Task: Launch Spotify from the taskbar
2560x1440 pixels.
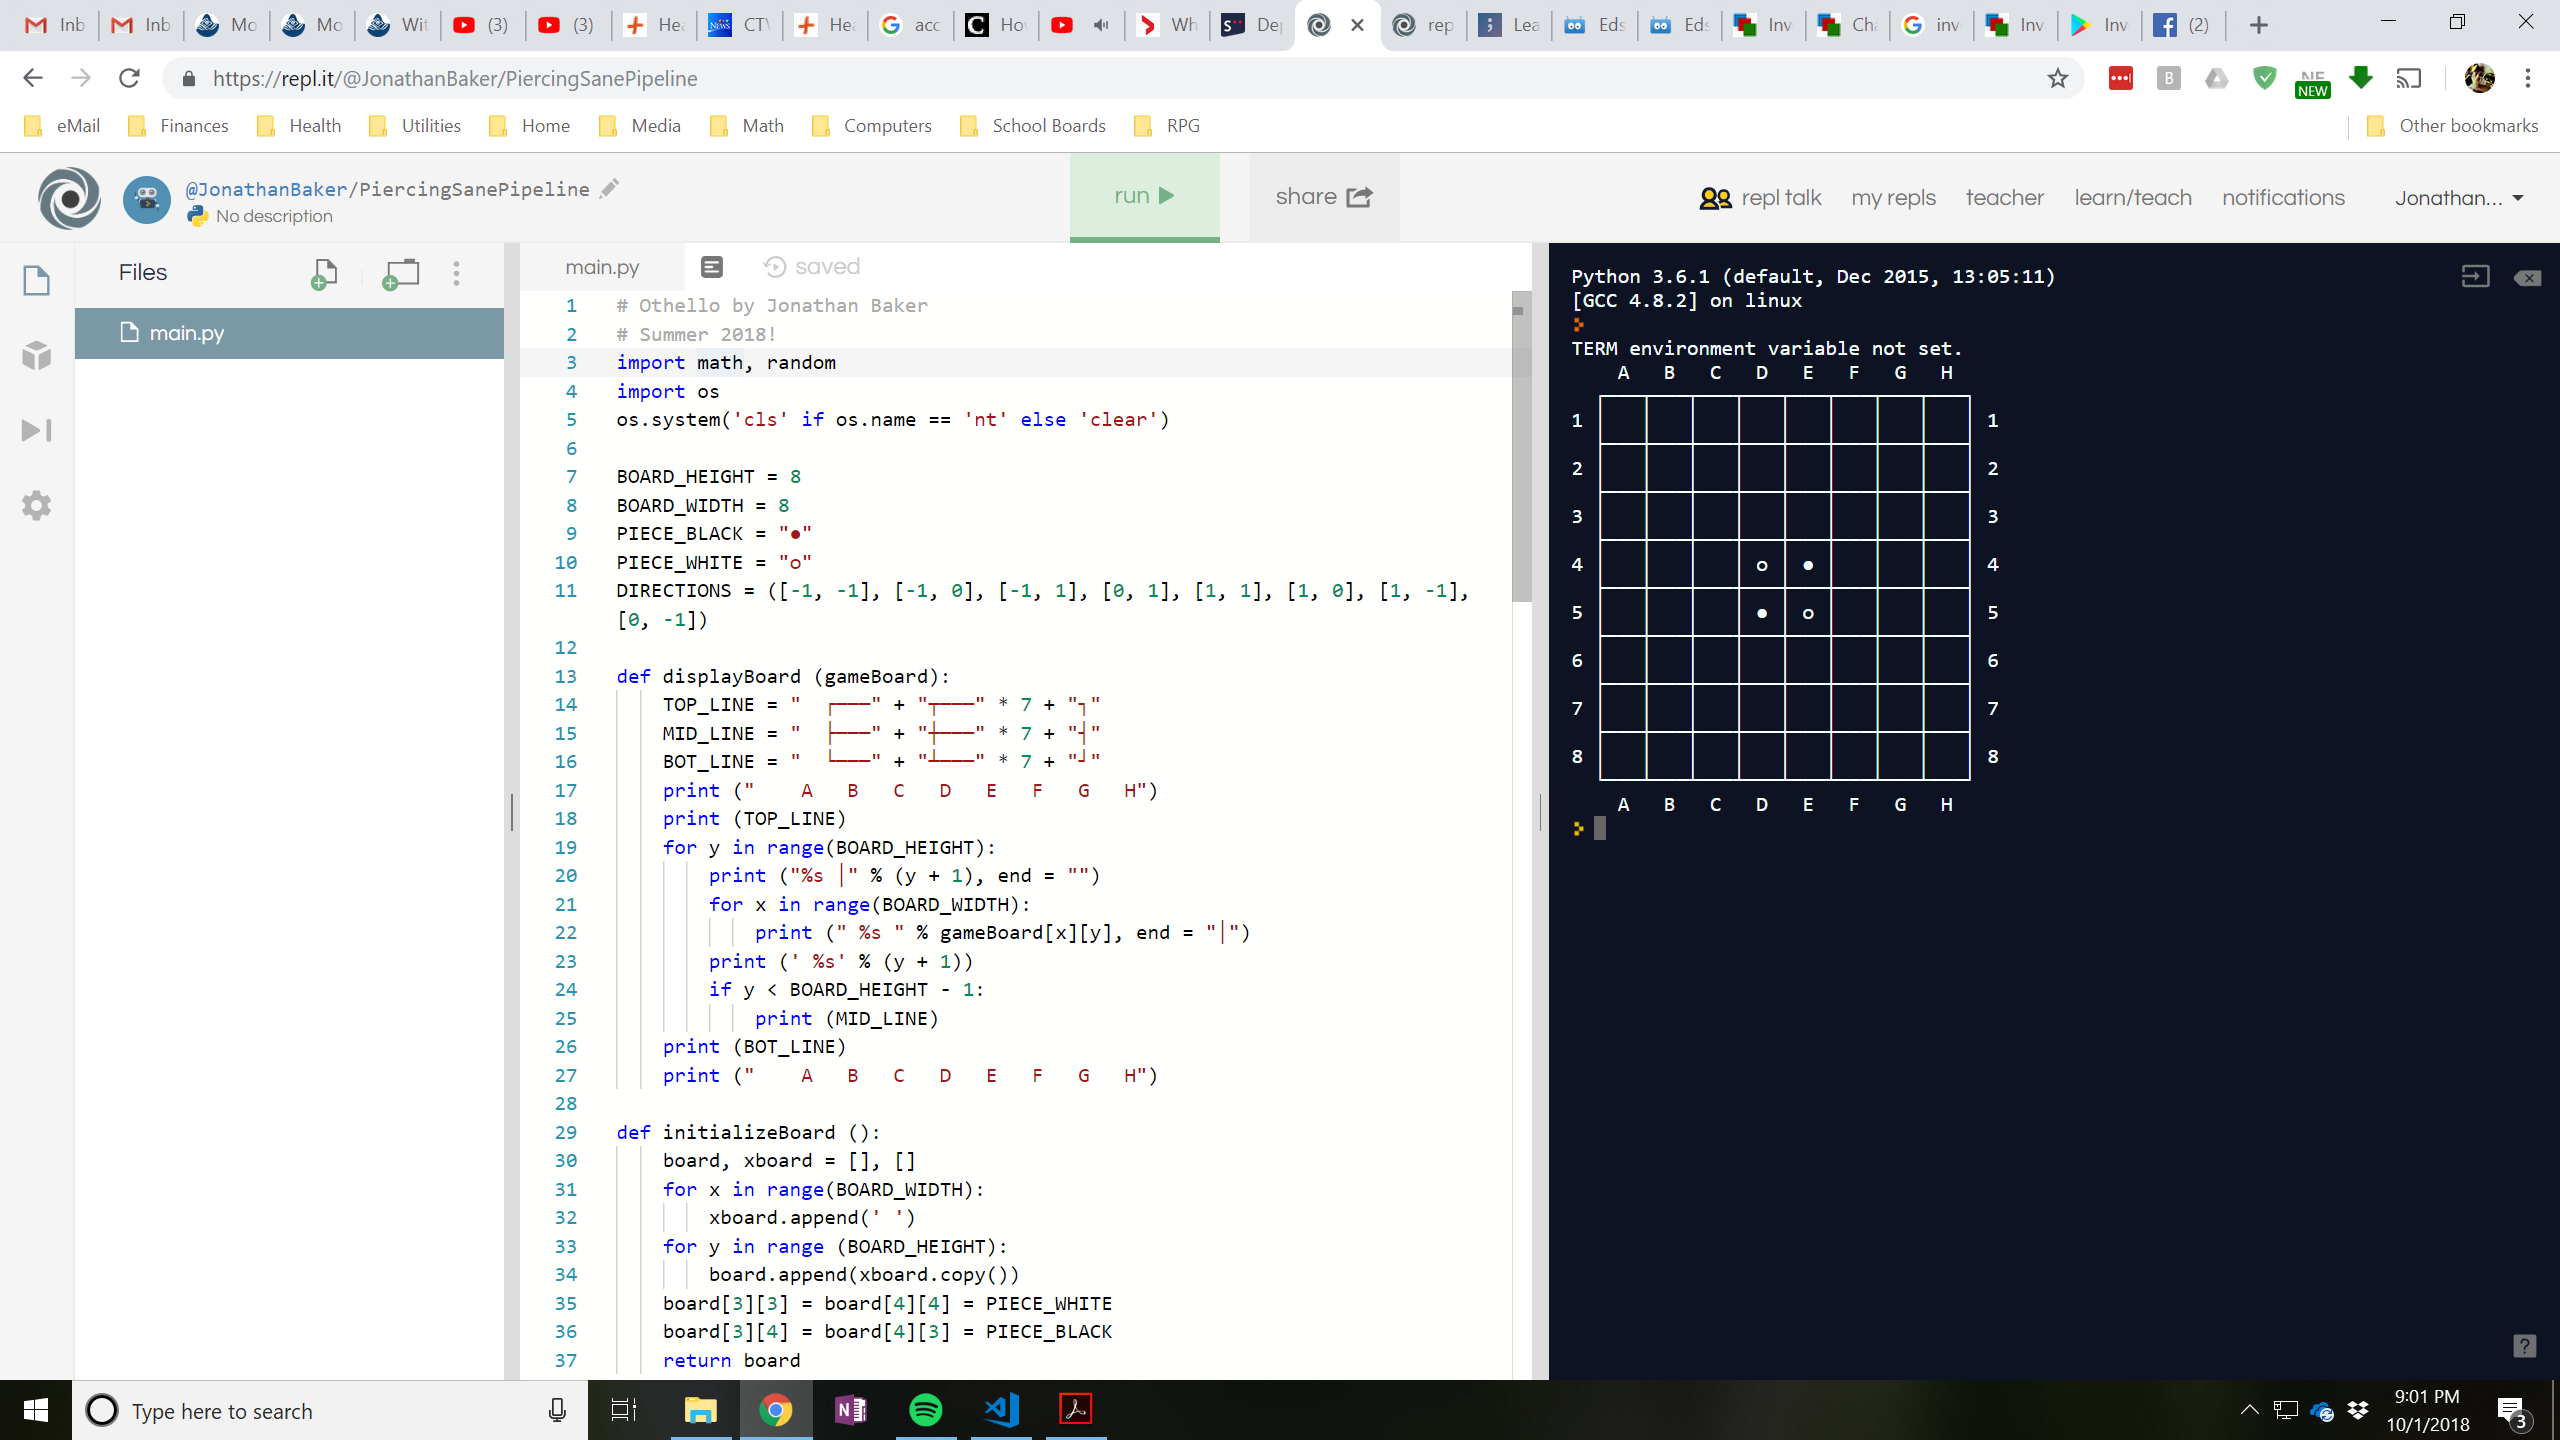Action: [925, 1410]
